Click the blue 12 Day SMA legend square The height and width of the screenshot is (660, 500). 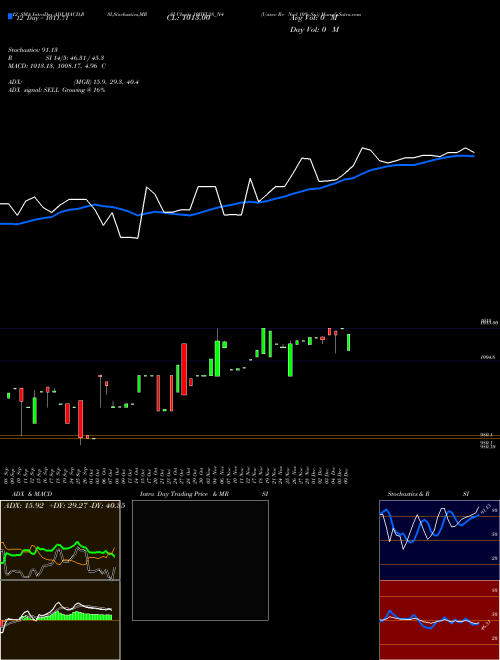[x=10, y=16]
